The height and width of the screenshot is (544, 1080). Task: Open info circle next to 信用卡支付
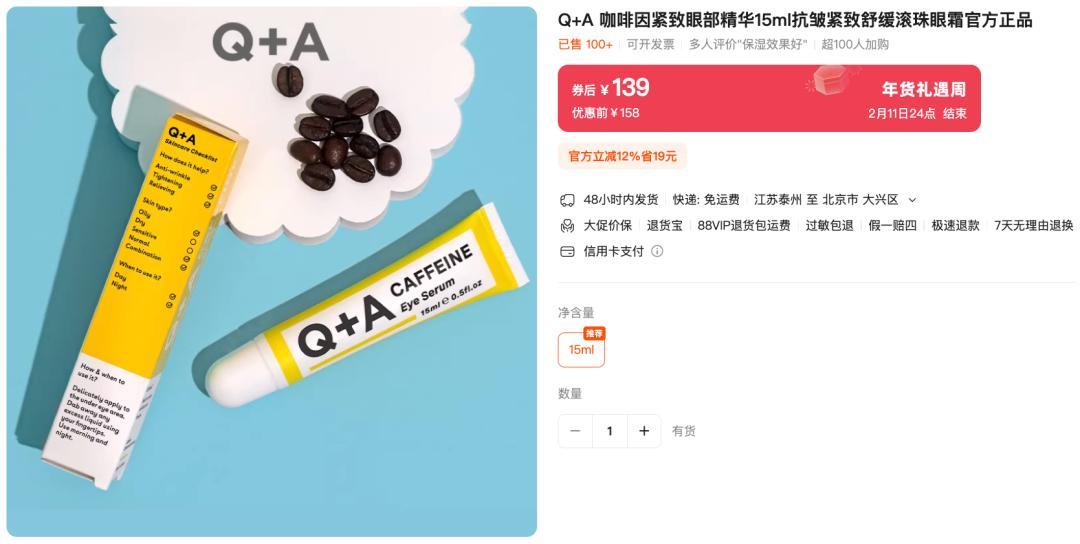[x=657, y=251]
